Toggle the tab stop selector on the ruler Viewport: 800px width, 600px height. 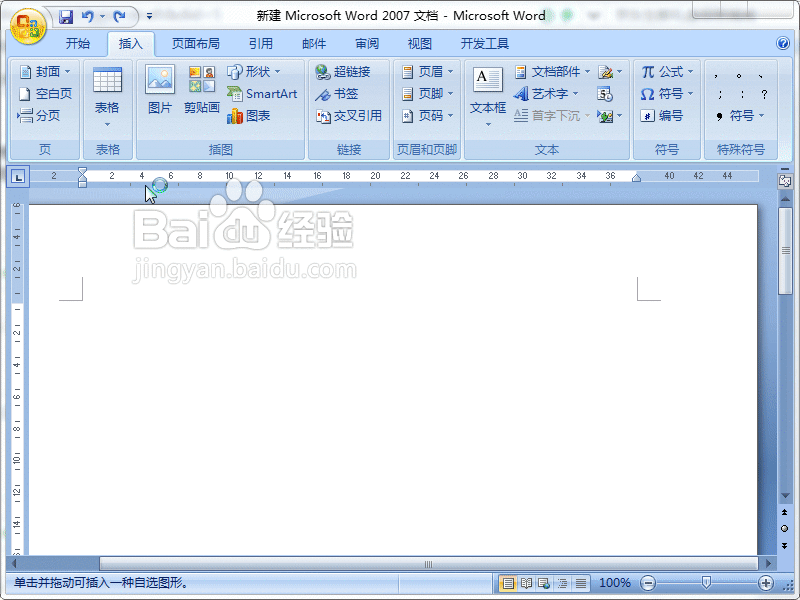[16, 177]
